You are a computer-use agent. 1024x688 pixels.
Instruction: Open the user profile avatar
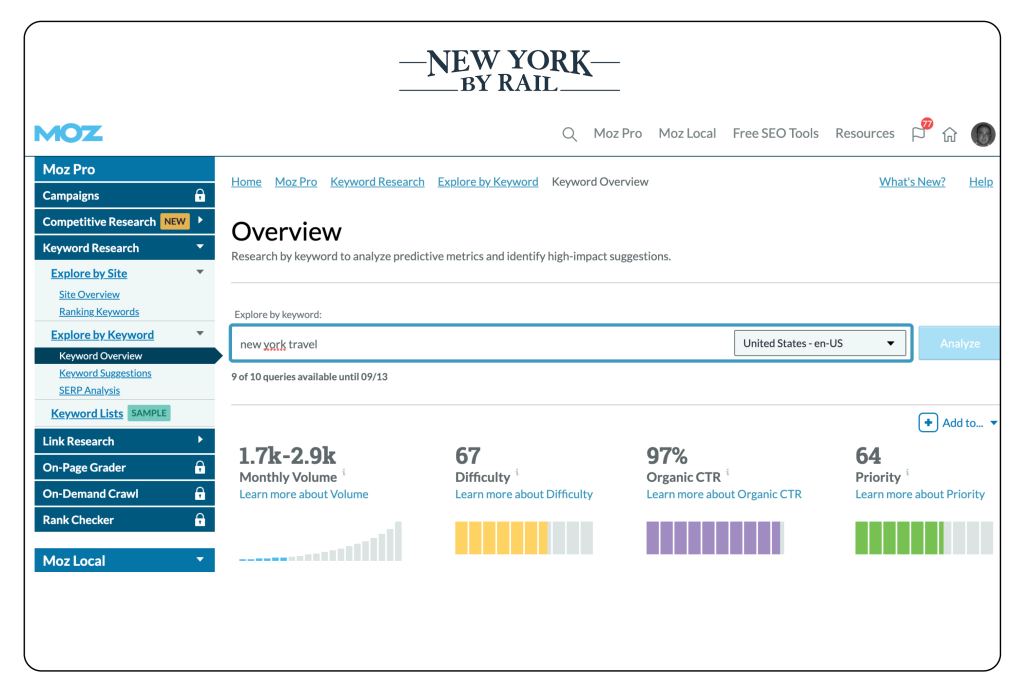(982, 134)
